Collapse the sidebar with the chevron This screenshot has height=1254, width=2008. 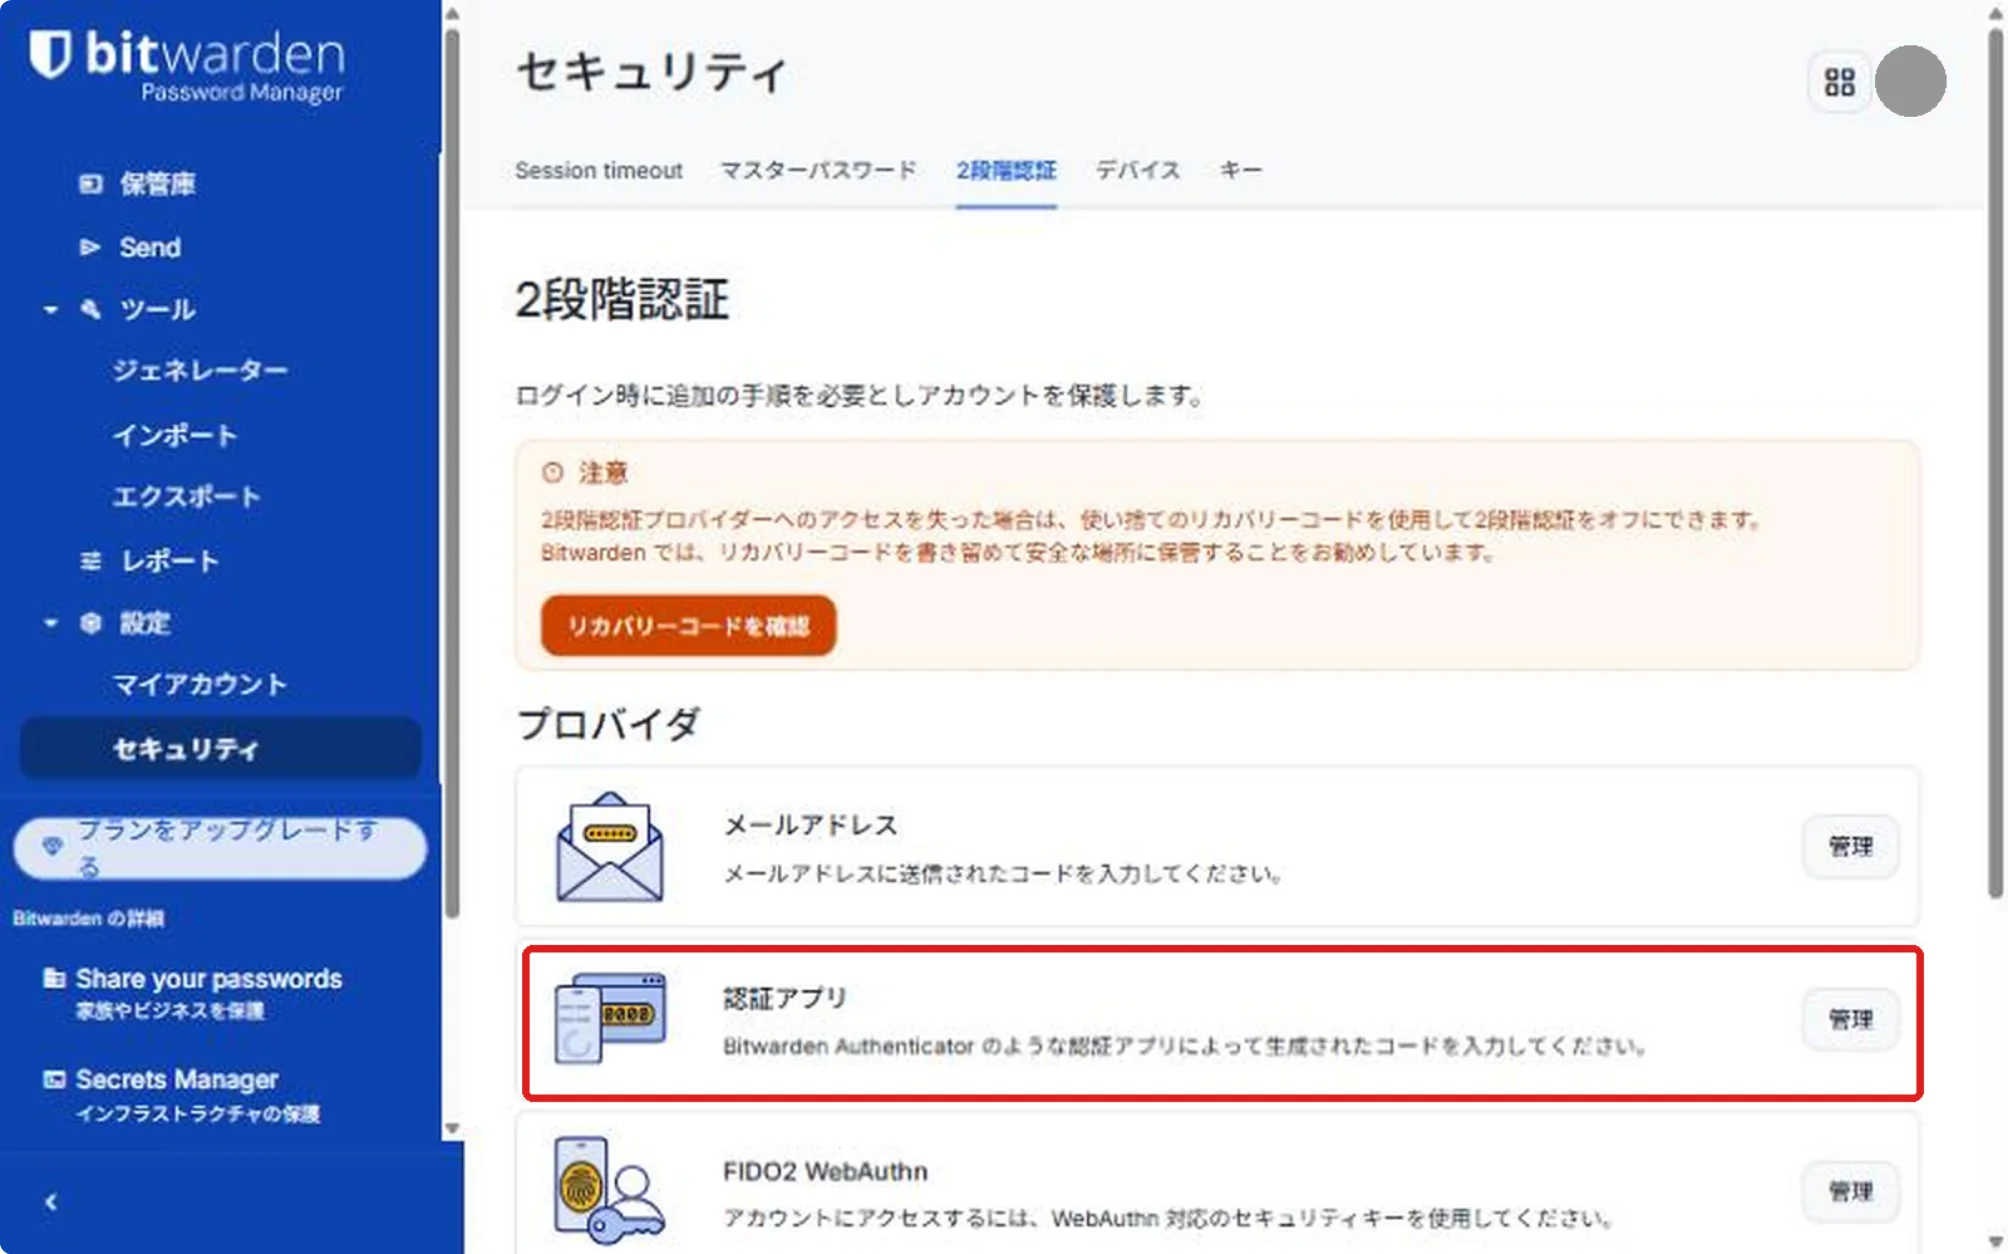[51, 1202]
